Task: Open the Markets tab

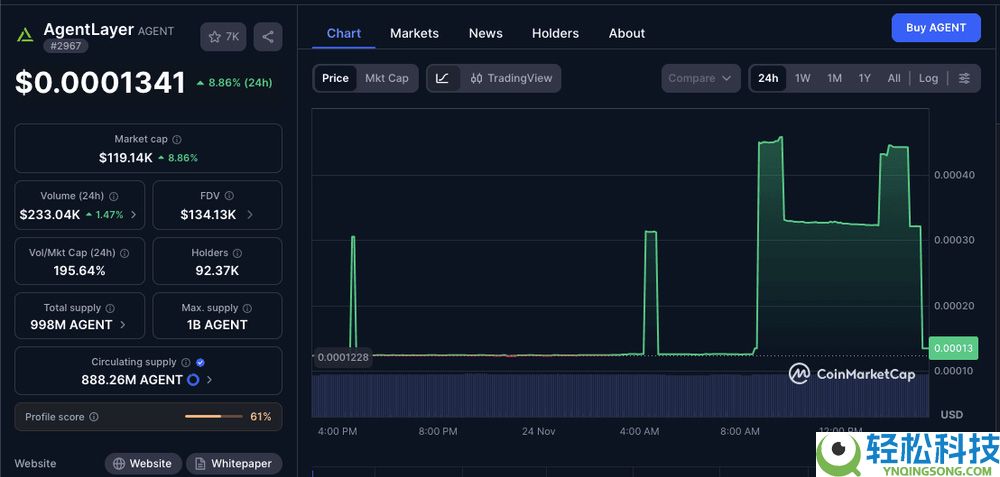Action: 414,33
